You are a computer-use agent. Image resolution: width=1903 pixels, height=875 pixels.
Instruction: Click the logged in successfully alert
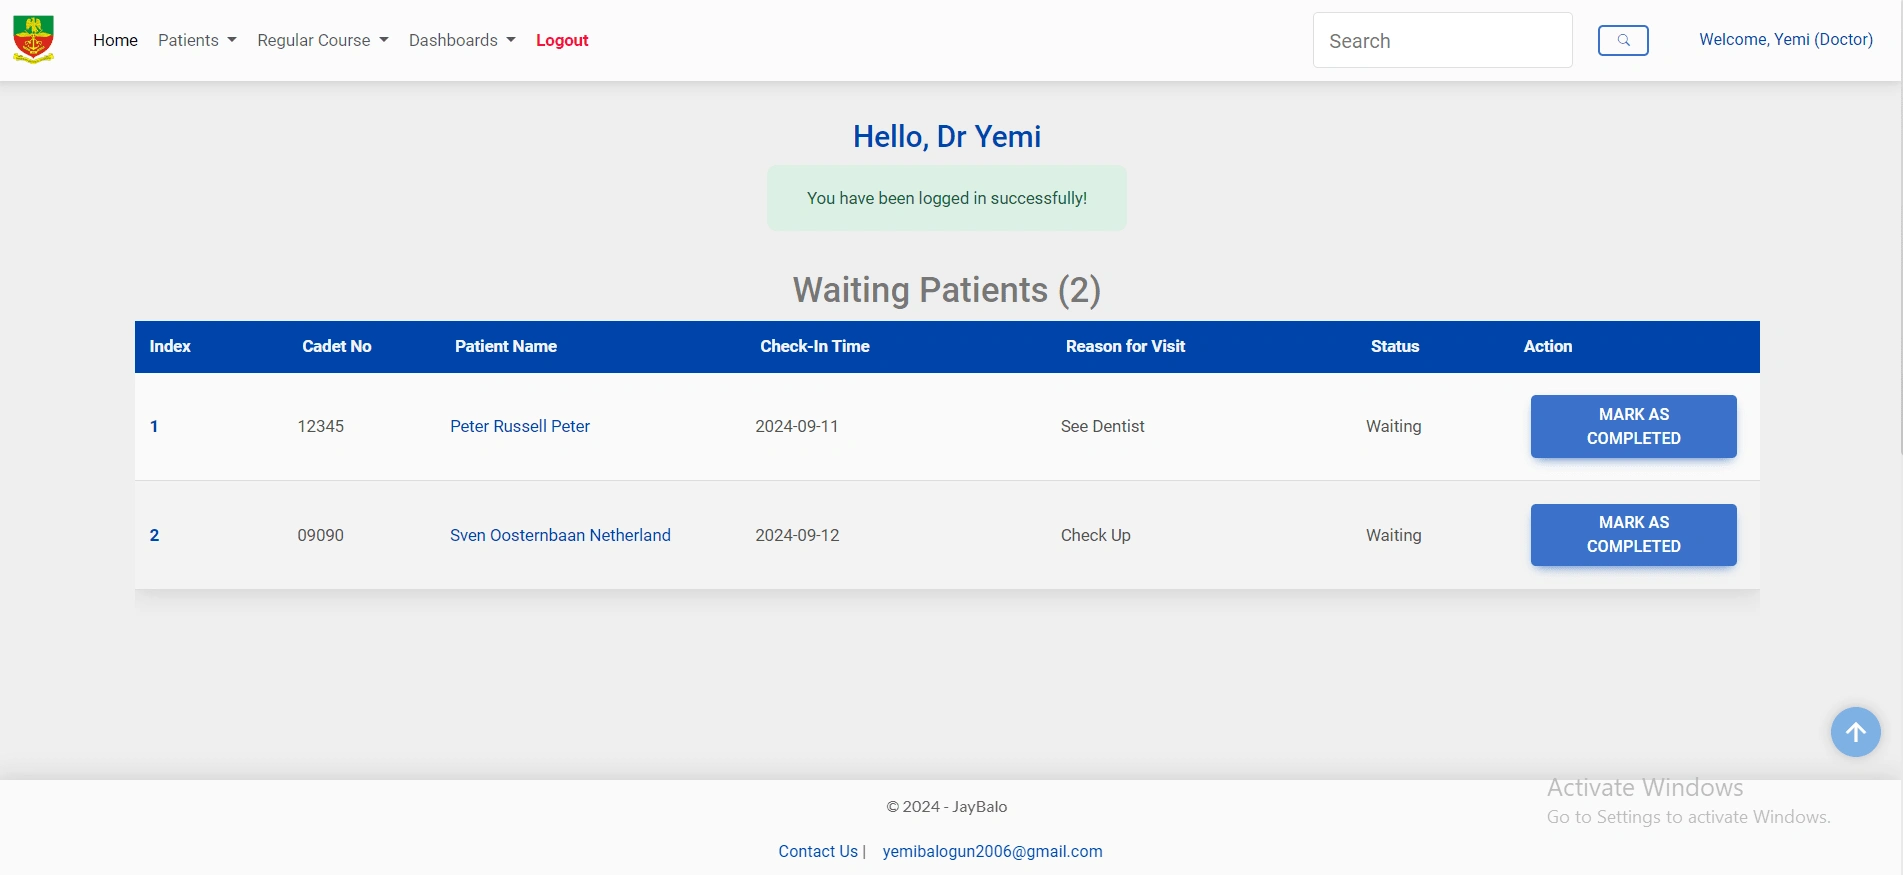point(946,198)
